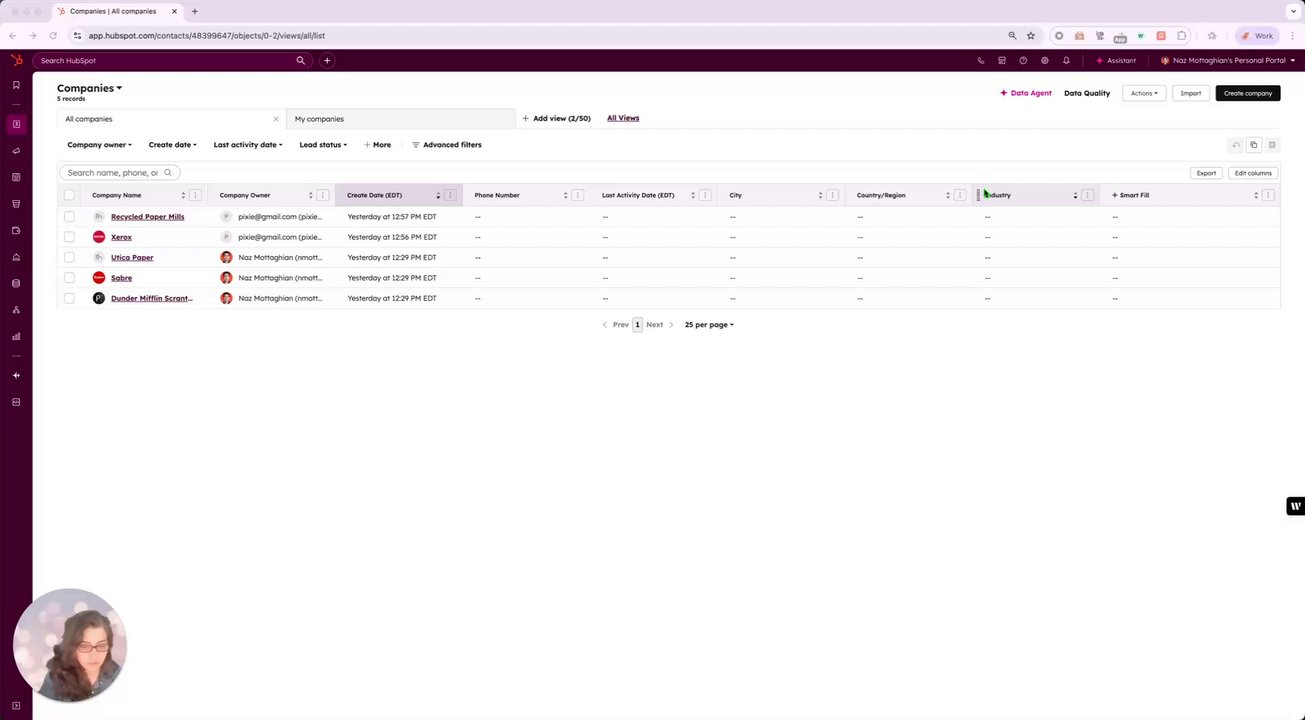Click the Import button
This screenshot has width=1305, height=720.
coord(1190,93)
